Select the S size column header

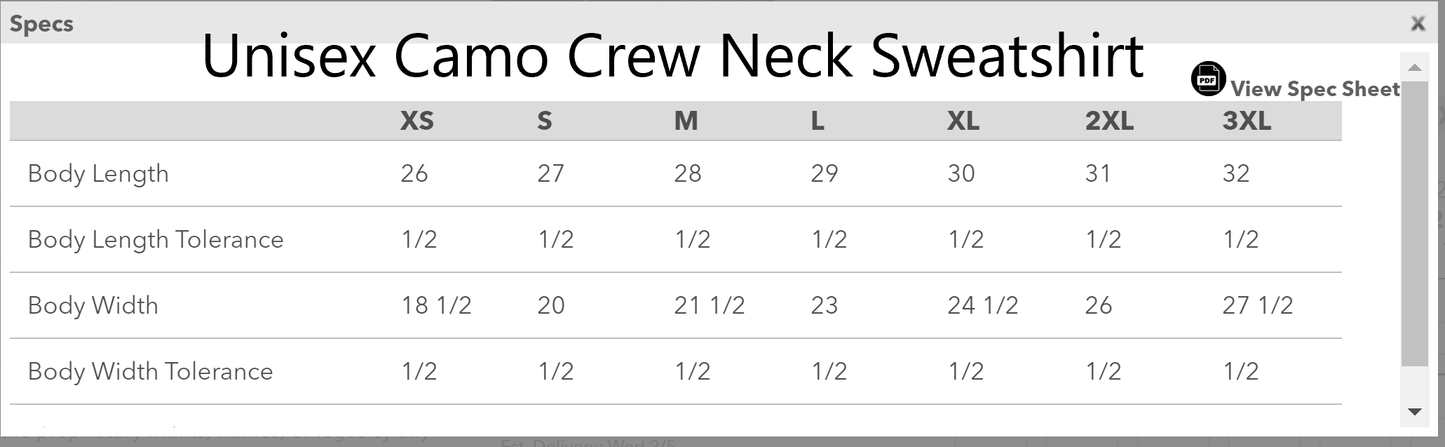click(x=545, y=122)
